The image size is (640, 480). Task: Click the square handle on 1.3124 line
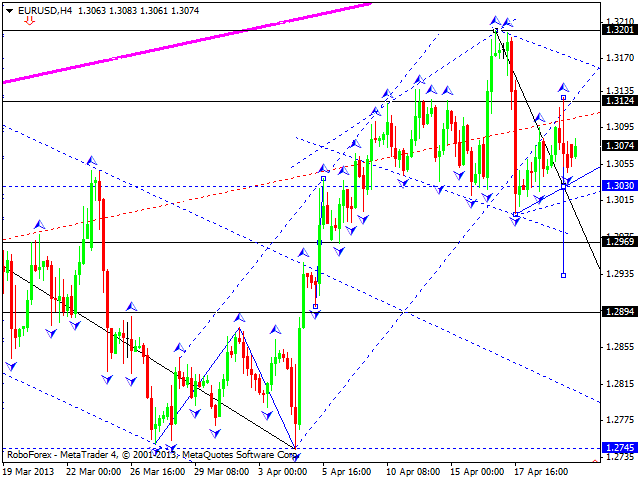[564, 98]
